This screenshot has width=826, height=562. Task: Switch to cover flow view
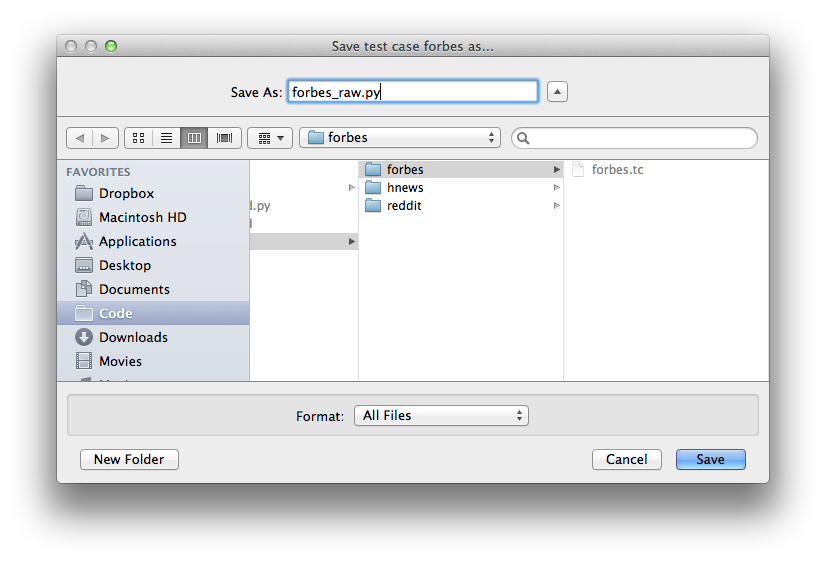point(224,138)
